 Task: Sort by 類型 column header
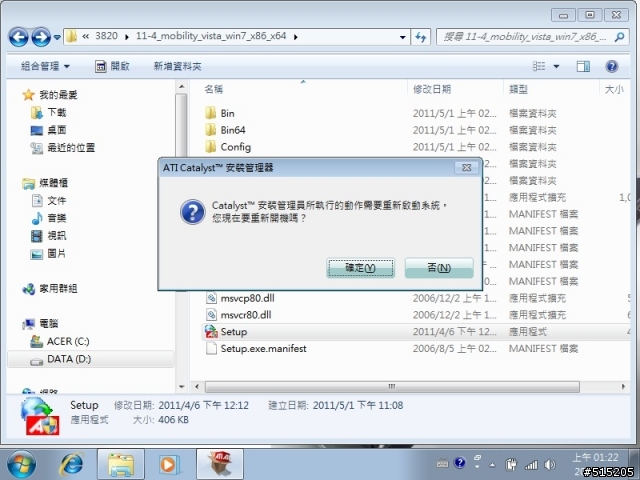[518, 89]
